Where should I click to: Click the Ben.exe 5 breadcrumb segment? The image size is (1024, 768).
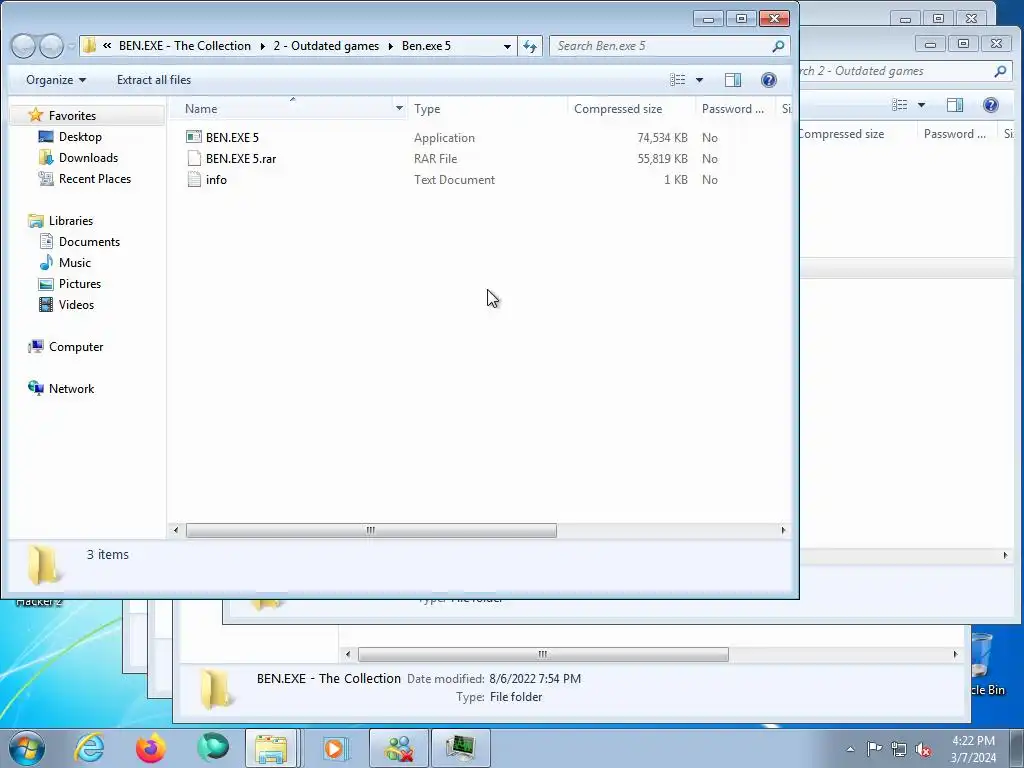point(426,46)
